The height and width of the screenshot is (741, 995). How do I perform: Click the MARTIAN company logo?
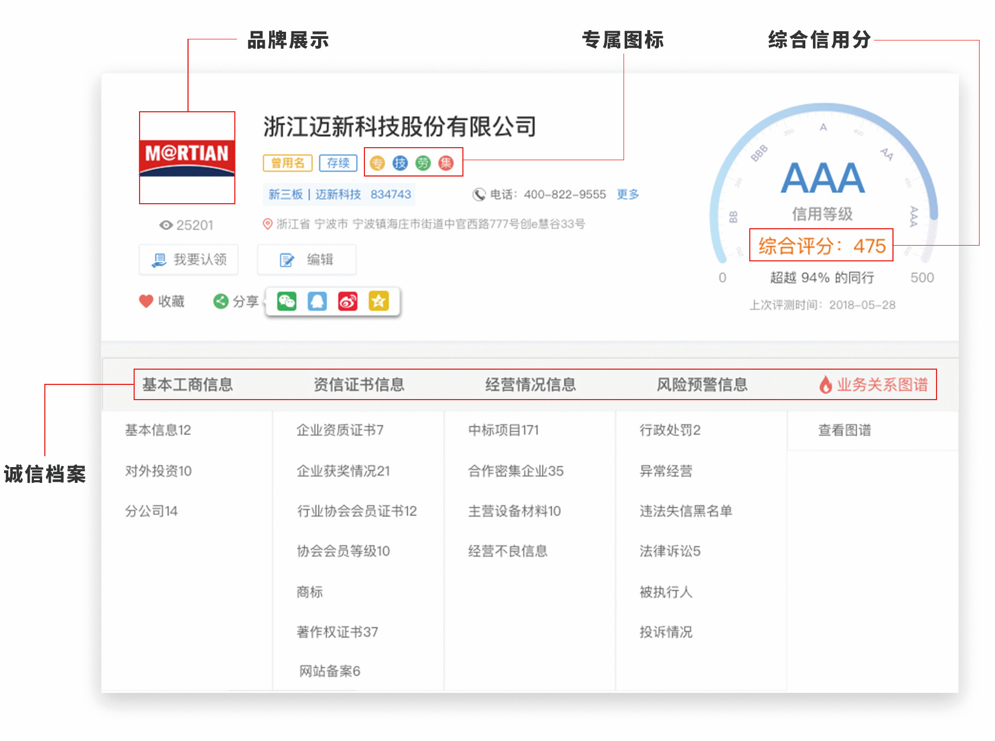click(x=187, y=156)
